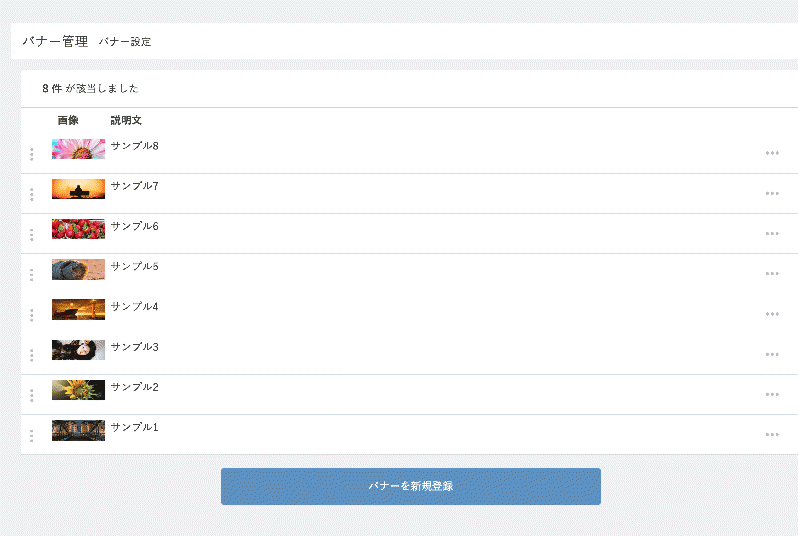Open the three-dot menu for サンプル5
This screenshot has height=536, width=798.
[772, 274]
